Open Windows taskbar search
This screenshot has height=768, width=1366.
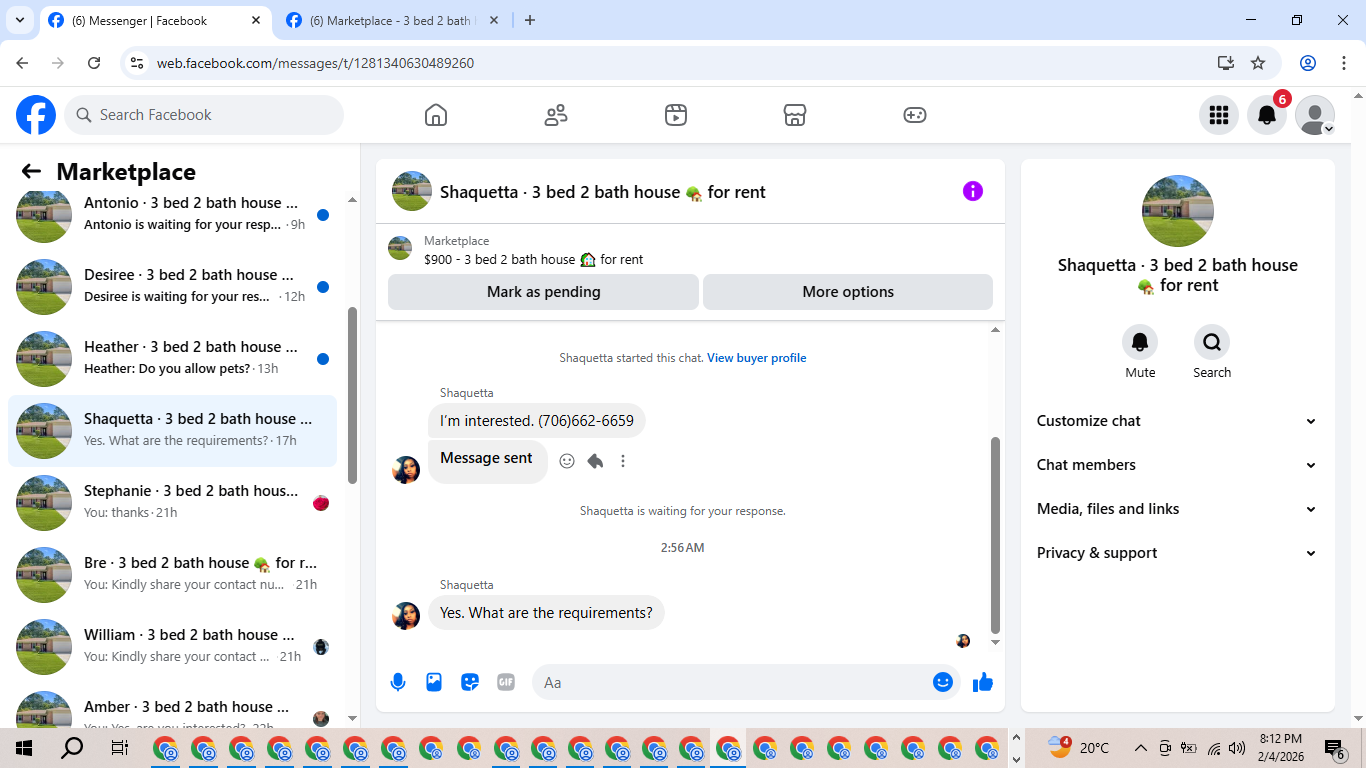pos(72,748)
